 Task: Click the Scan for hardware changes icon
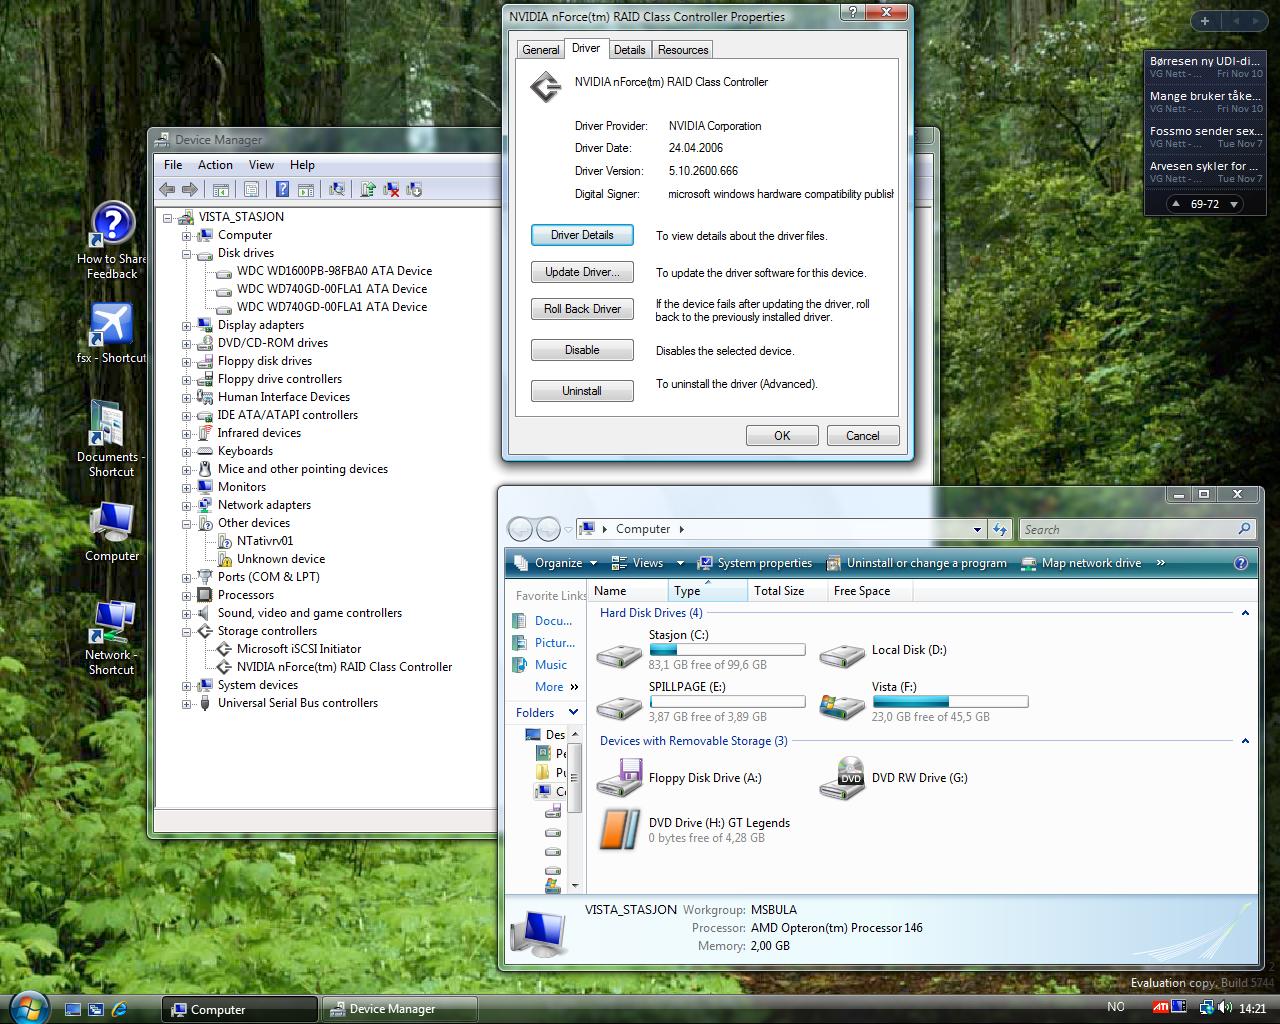coord(337,189)
